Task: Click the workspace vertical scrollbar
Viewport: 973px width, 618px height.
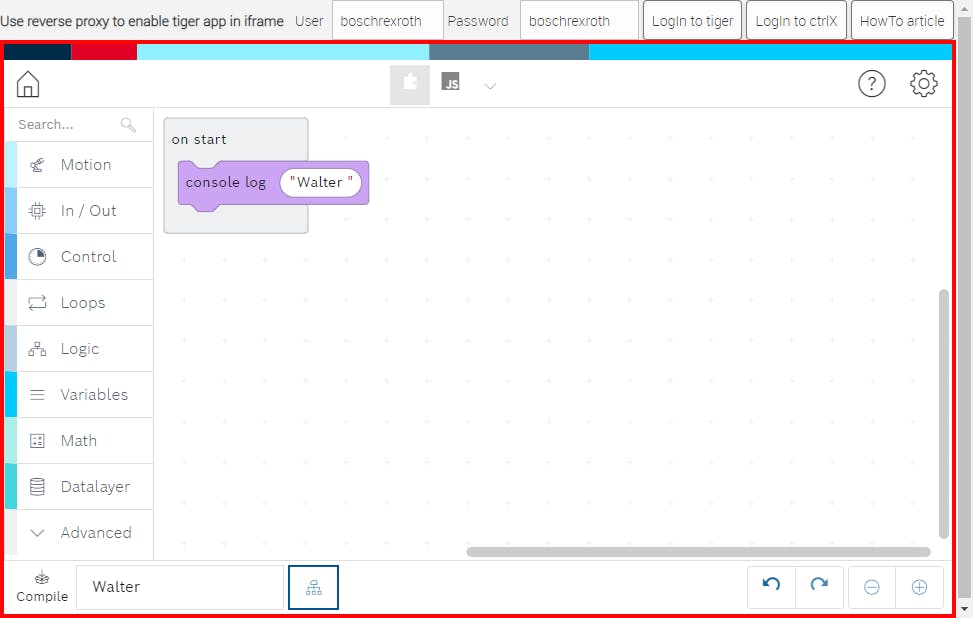Action: [x=944, y=414]
